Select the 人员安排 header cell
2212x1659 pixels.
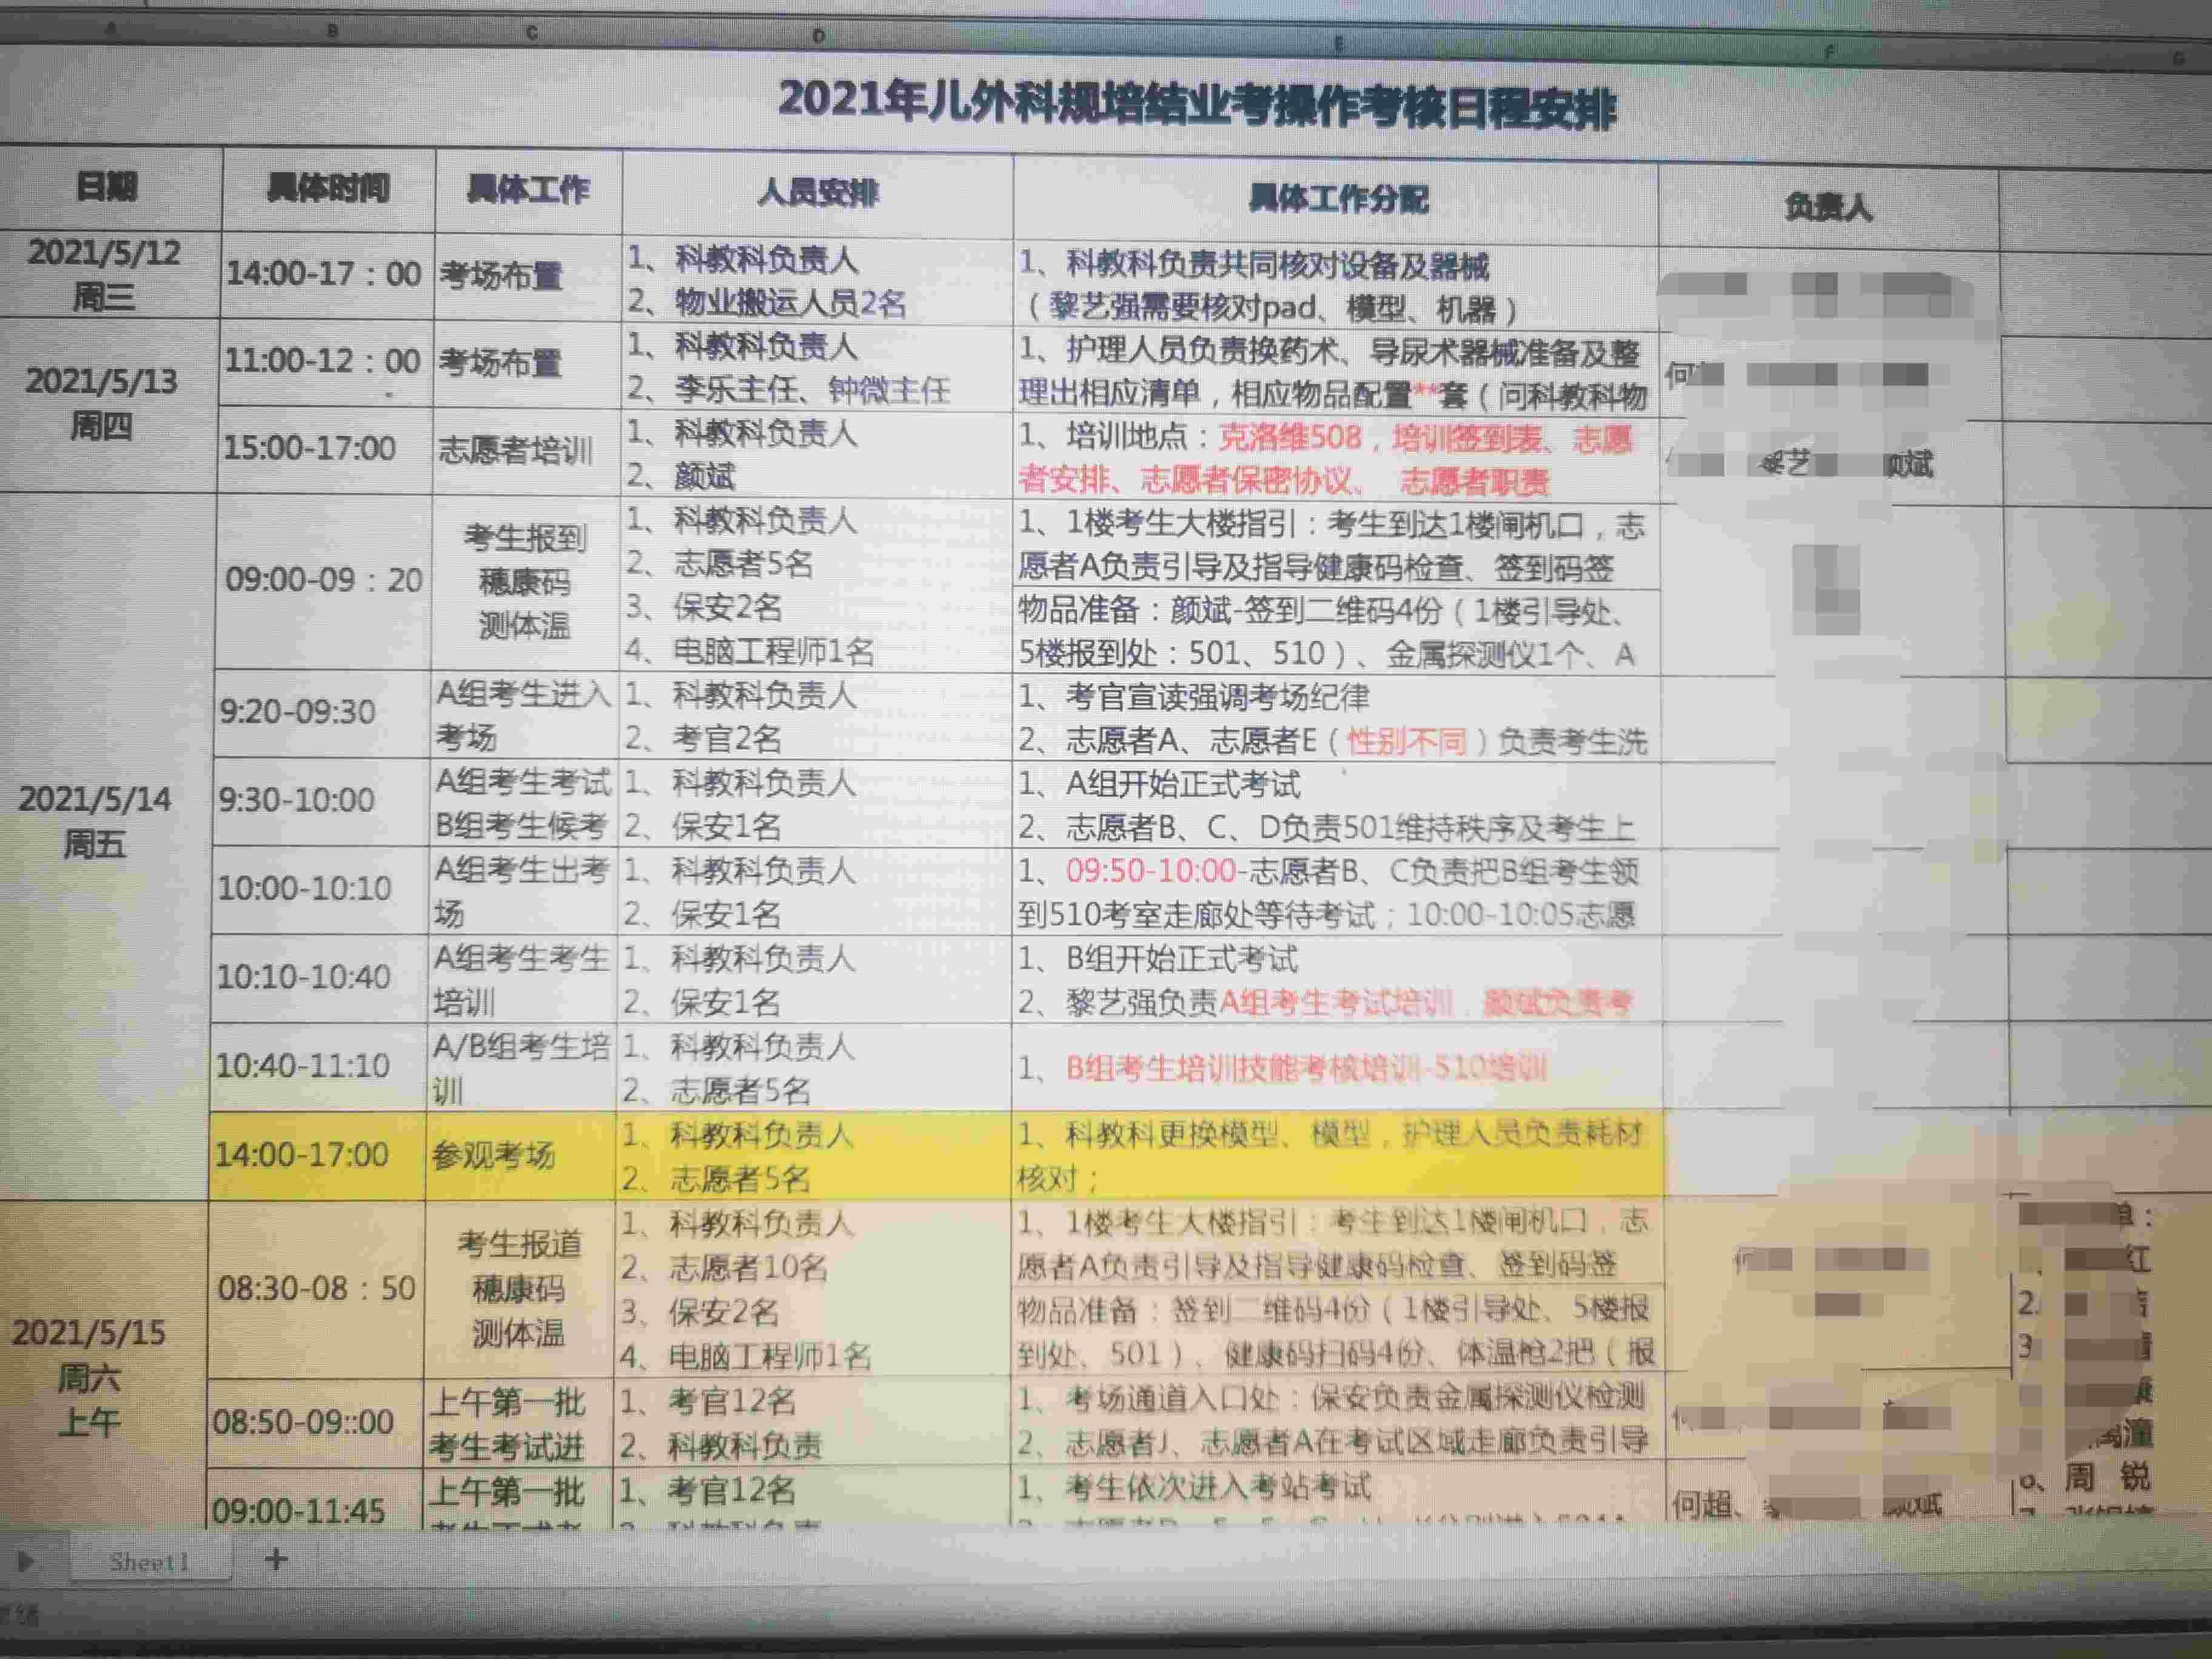pos(817,194)
